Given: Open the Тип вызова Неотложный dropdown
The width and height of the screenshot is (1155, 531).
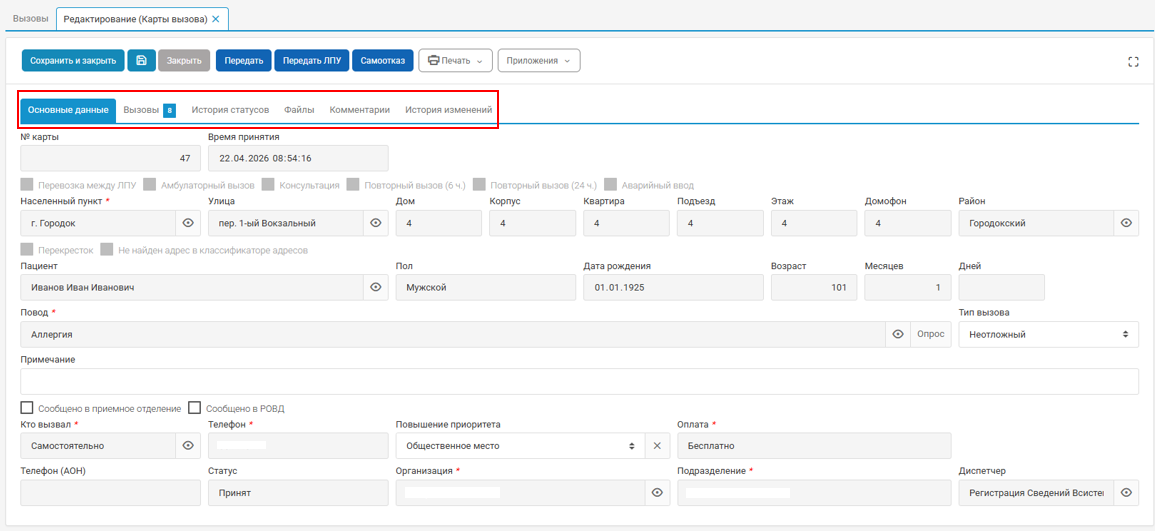Looking at the screenshot, I should tap(1048, 334).
